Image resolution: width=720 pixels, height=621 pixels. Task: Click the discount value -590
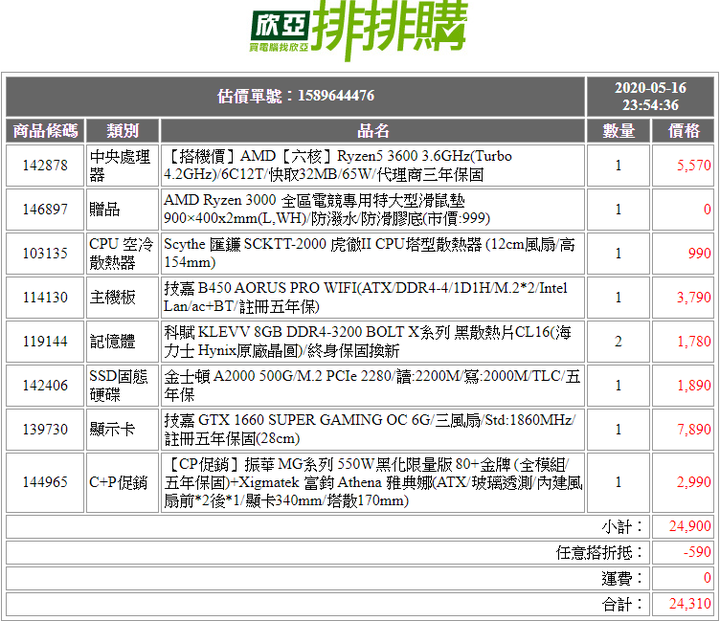[697, 552]
